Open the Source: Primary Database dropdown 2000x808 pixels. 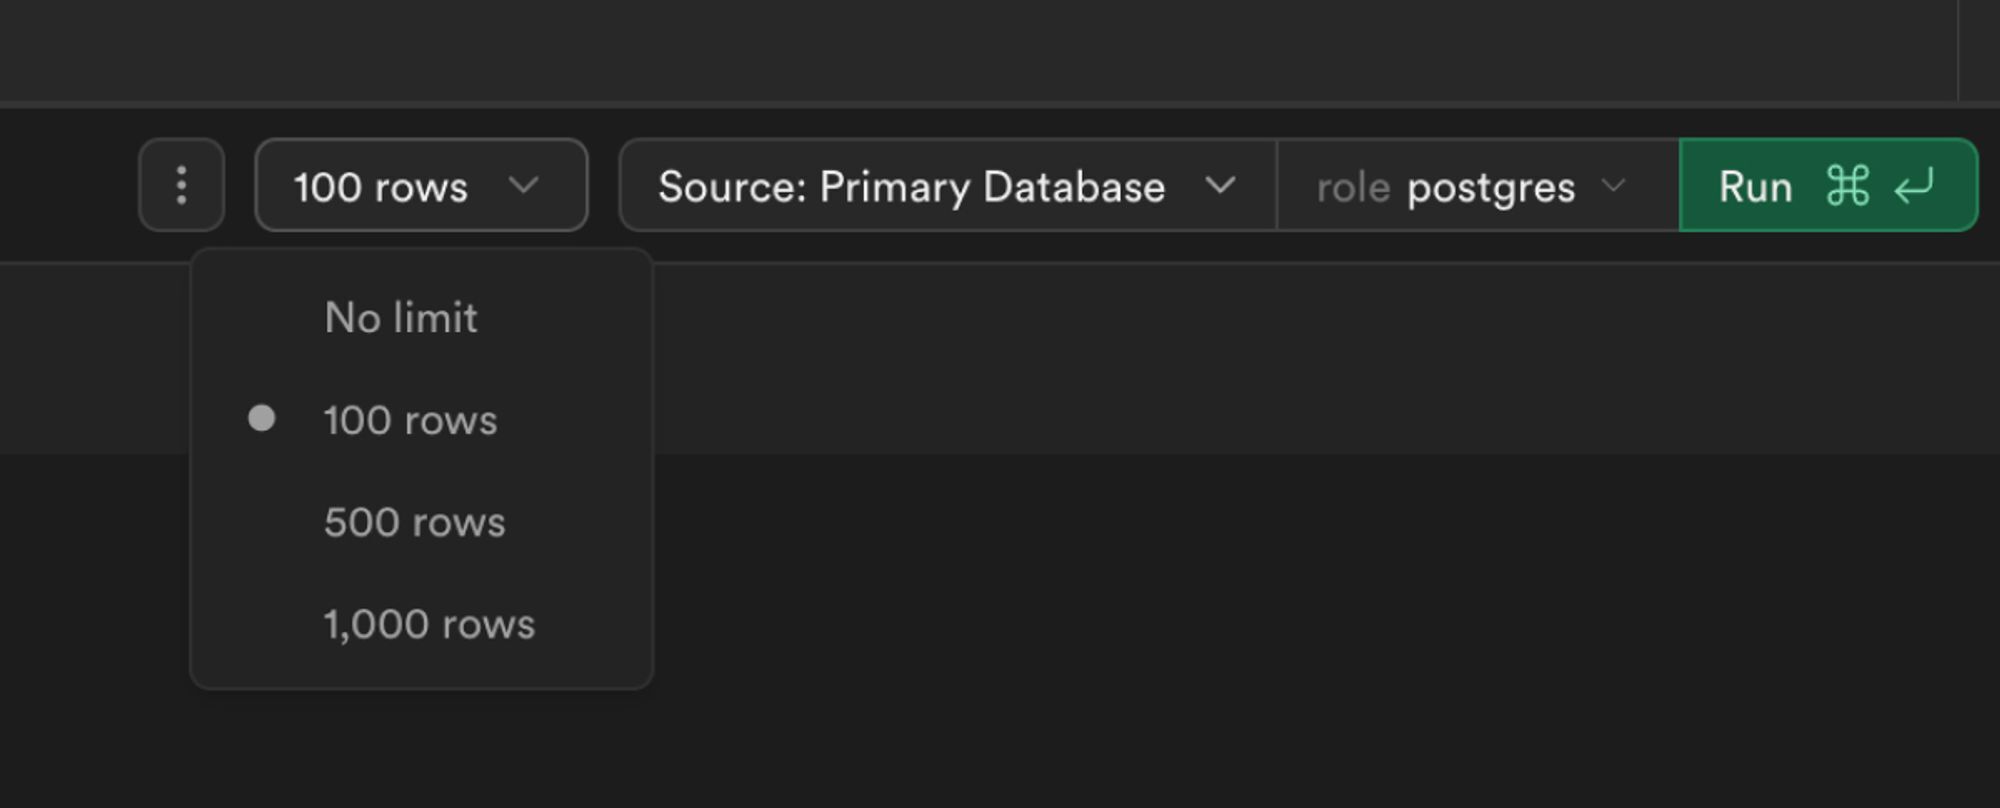(910, 187)
